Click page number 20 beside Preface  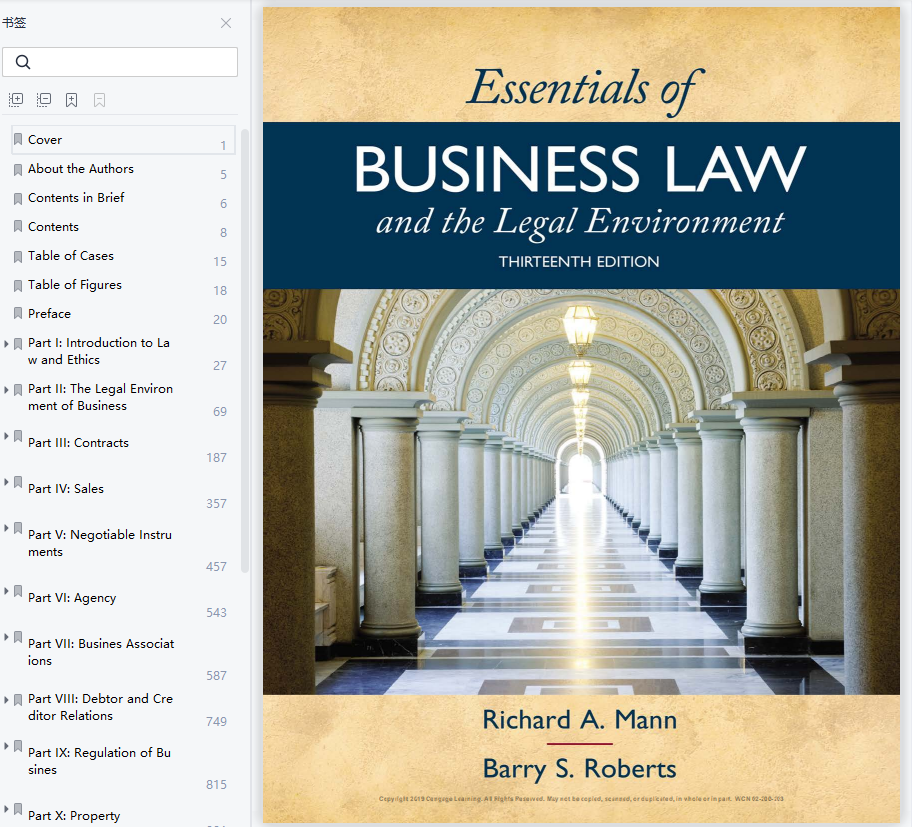(220, 319)
